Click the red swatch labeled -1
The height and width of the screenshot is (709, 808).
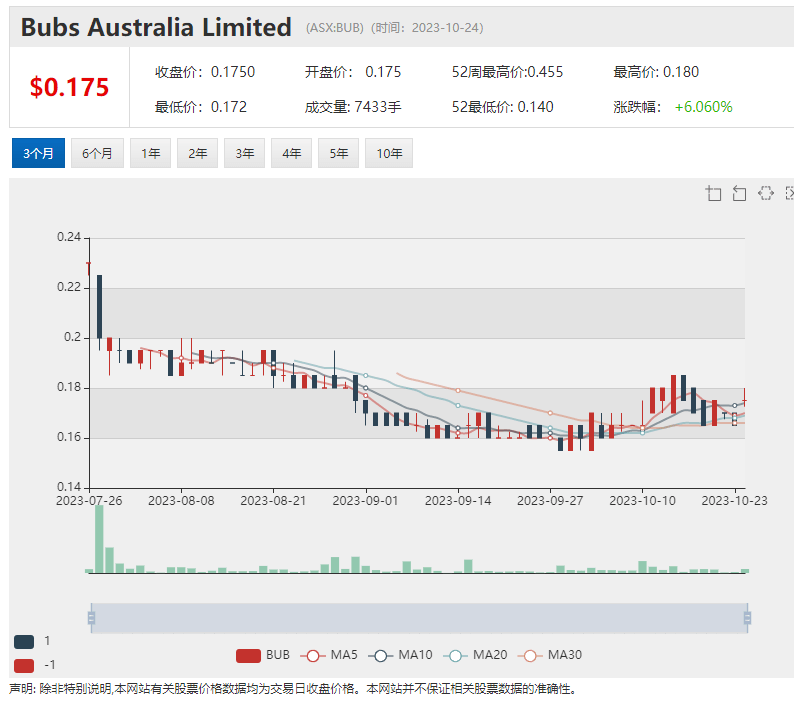24,665
